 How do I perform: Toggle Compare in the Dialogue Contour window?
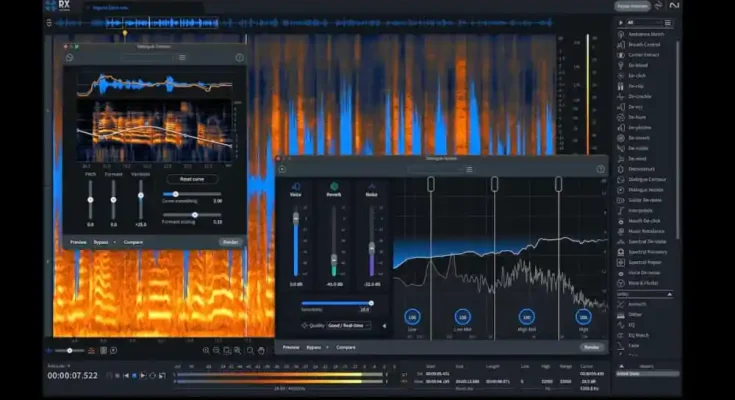(133, 242)
